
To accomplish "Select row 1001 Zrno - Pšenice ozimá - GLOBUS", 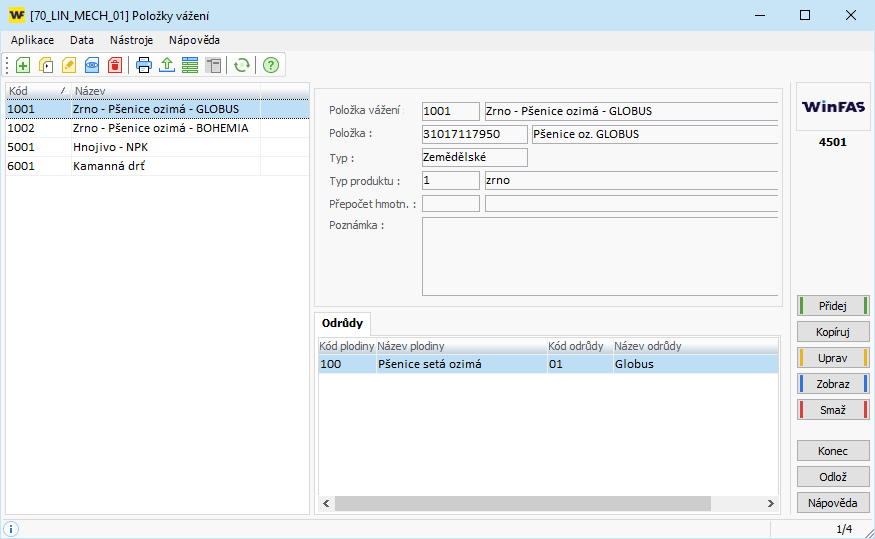I will point(157,109).
